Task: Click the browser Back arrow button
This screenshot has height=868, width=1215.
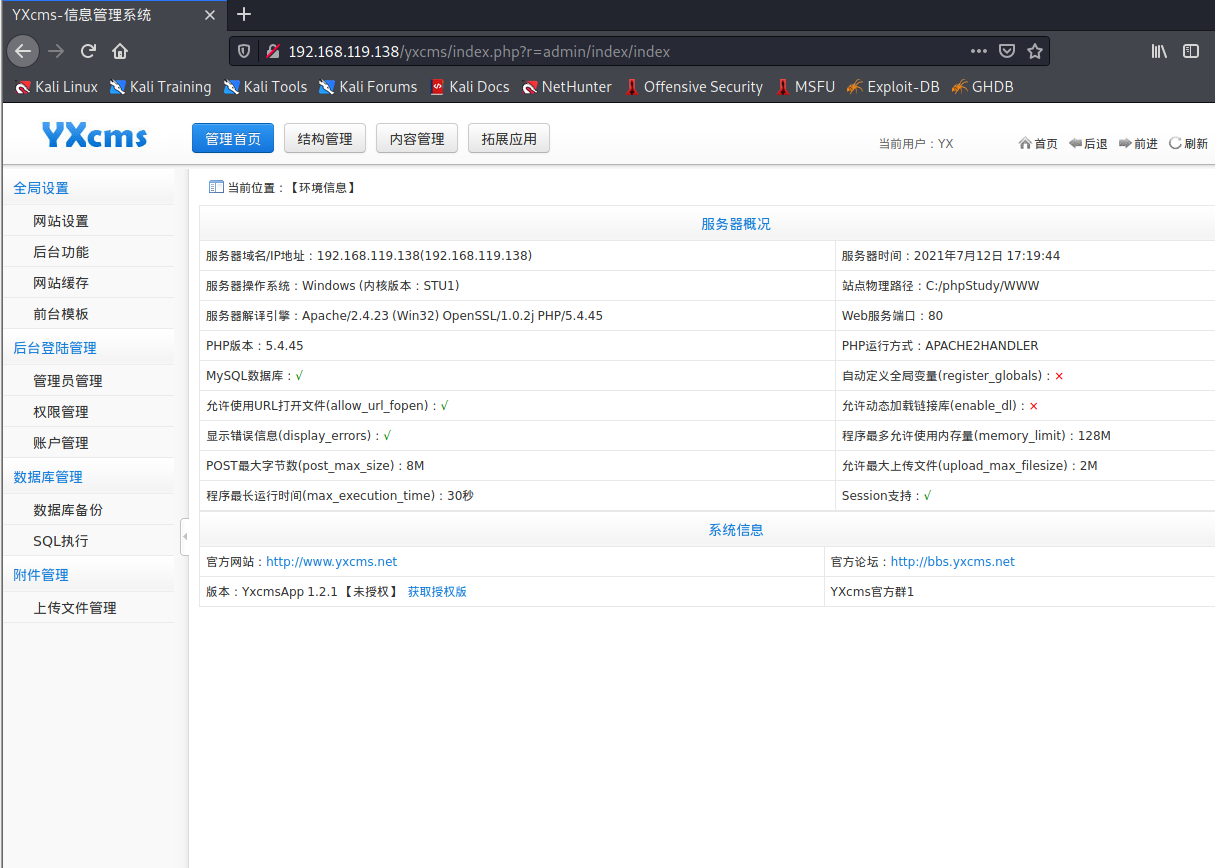Action: pyautogui.click(x=24, y=51)
